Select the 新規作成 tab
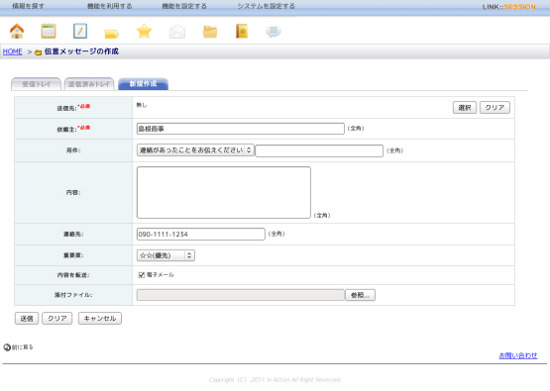 click(143, 84)
